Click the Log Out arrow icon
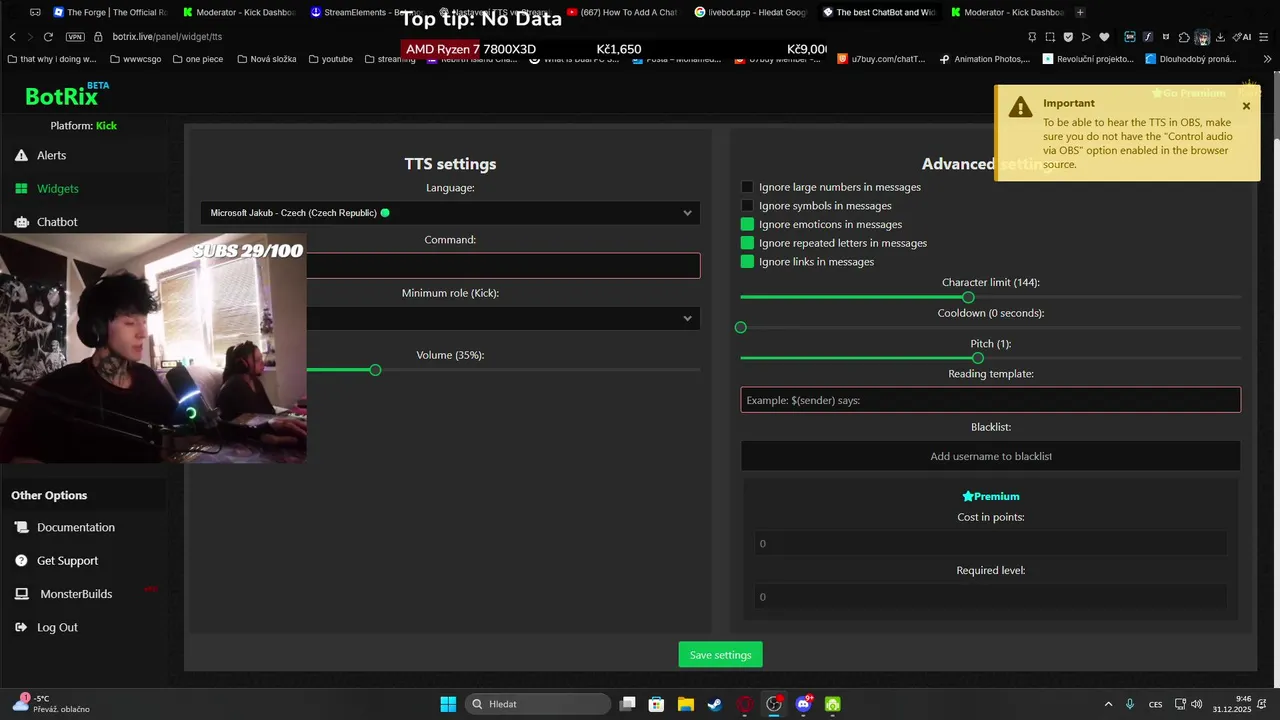1280x720 pixels. tap(21, 627)
